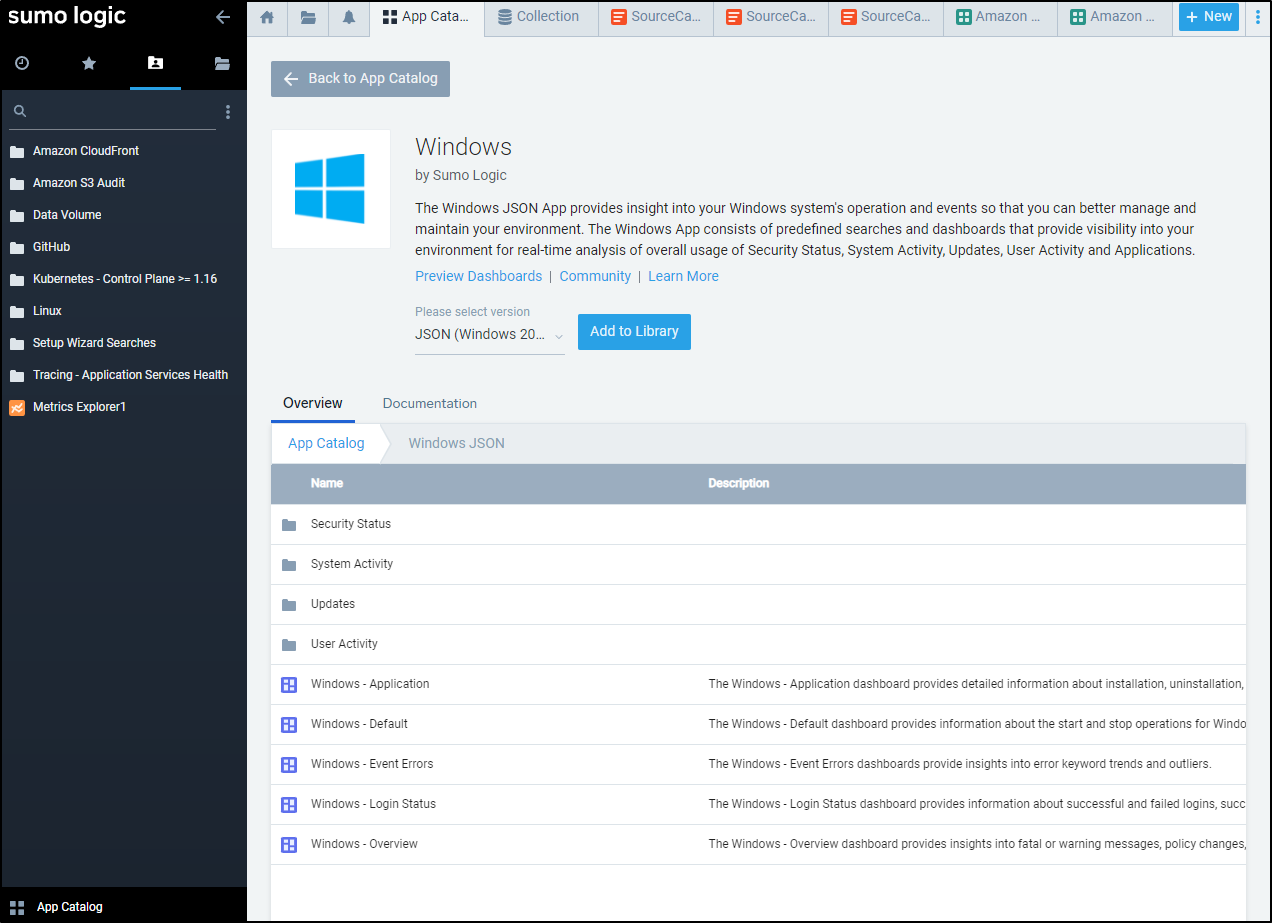
Task: Switch to the Collection tab
Action: tap(541, 17)
